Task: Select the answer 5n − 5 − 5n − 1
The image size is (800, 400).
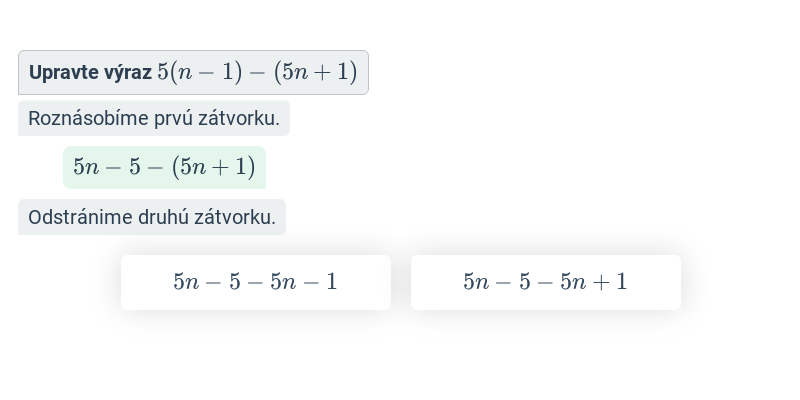Action: [255, 282]
